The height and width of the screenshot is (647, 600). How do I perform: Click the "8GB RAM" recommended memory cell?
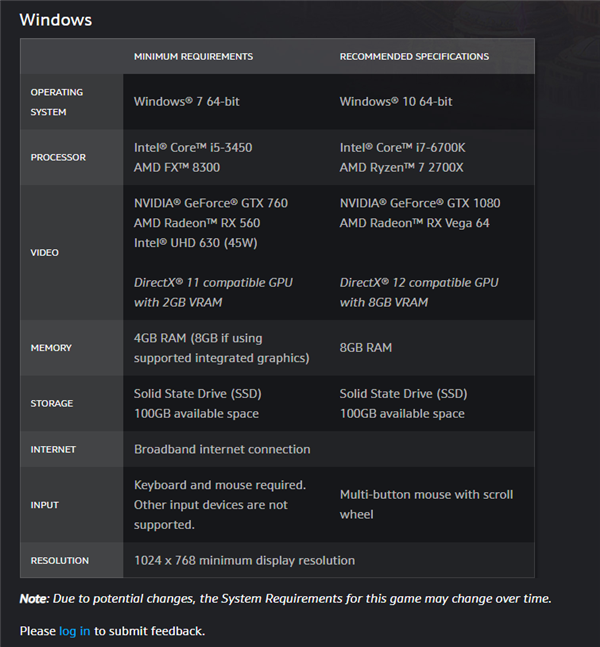tap(366, 348)
